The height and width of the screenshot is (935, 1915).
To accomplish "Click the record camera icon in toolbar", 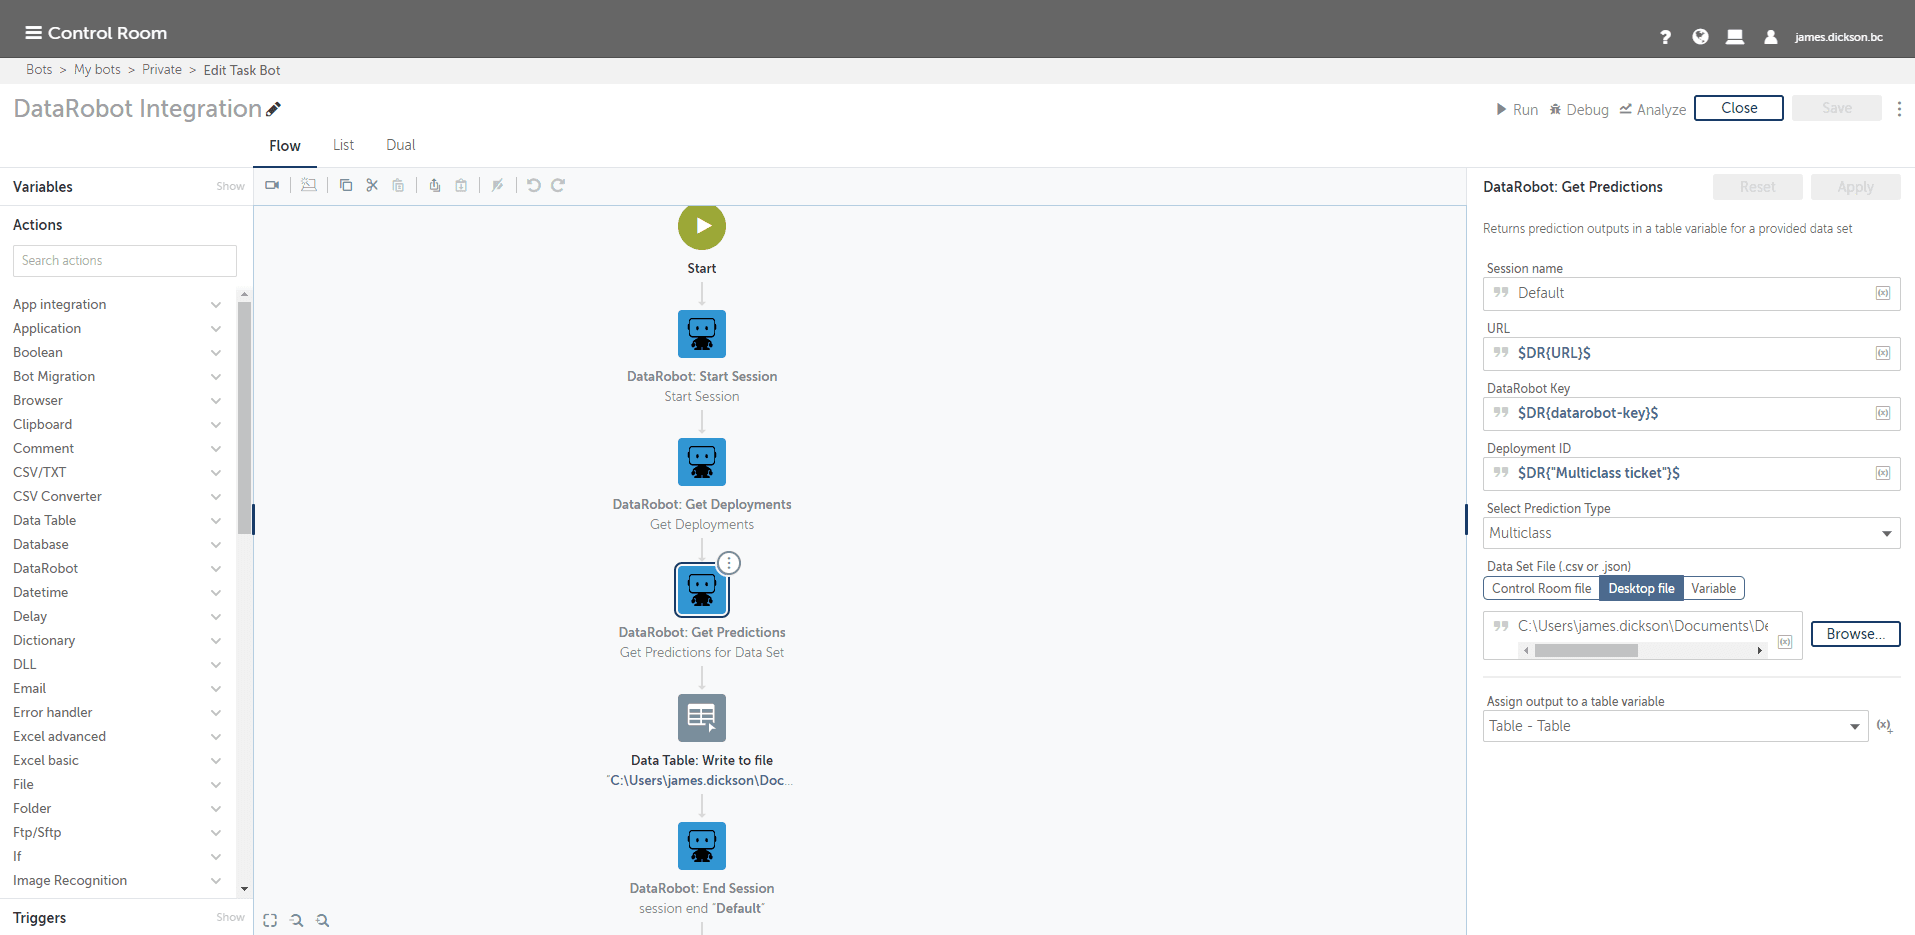I will pos(272,185).
